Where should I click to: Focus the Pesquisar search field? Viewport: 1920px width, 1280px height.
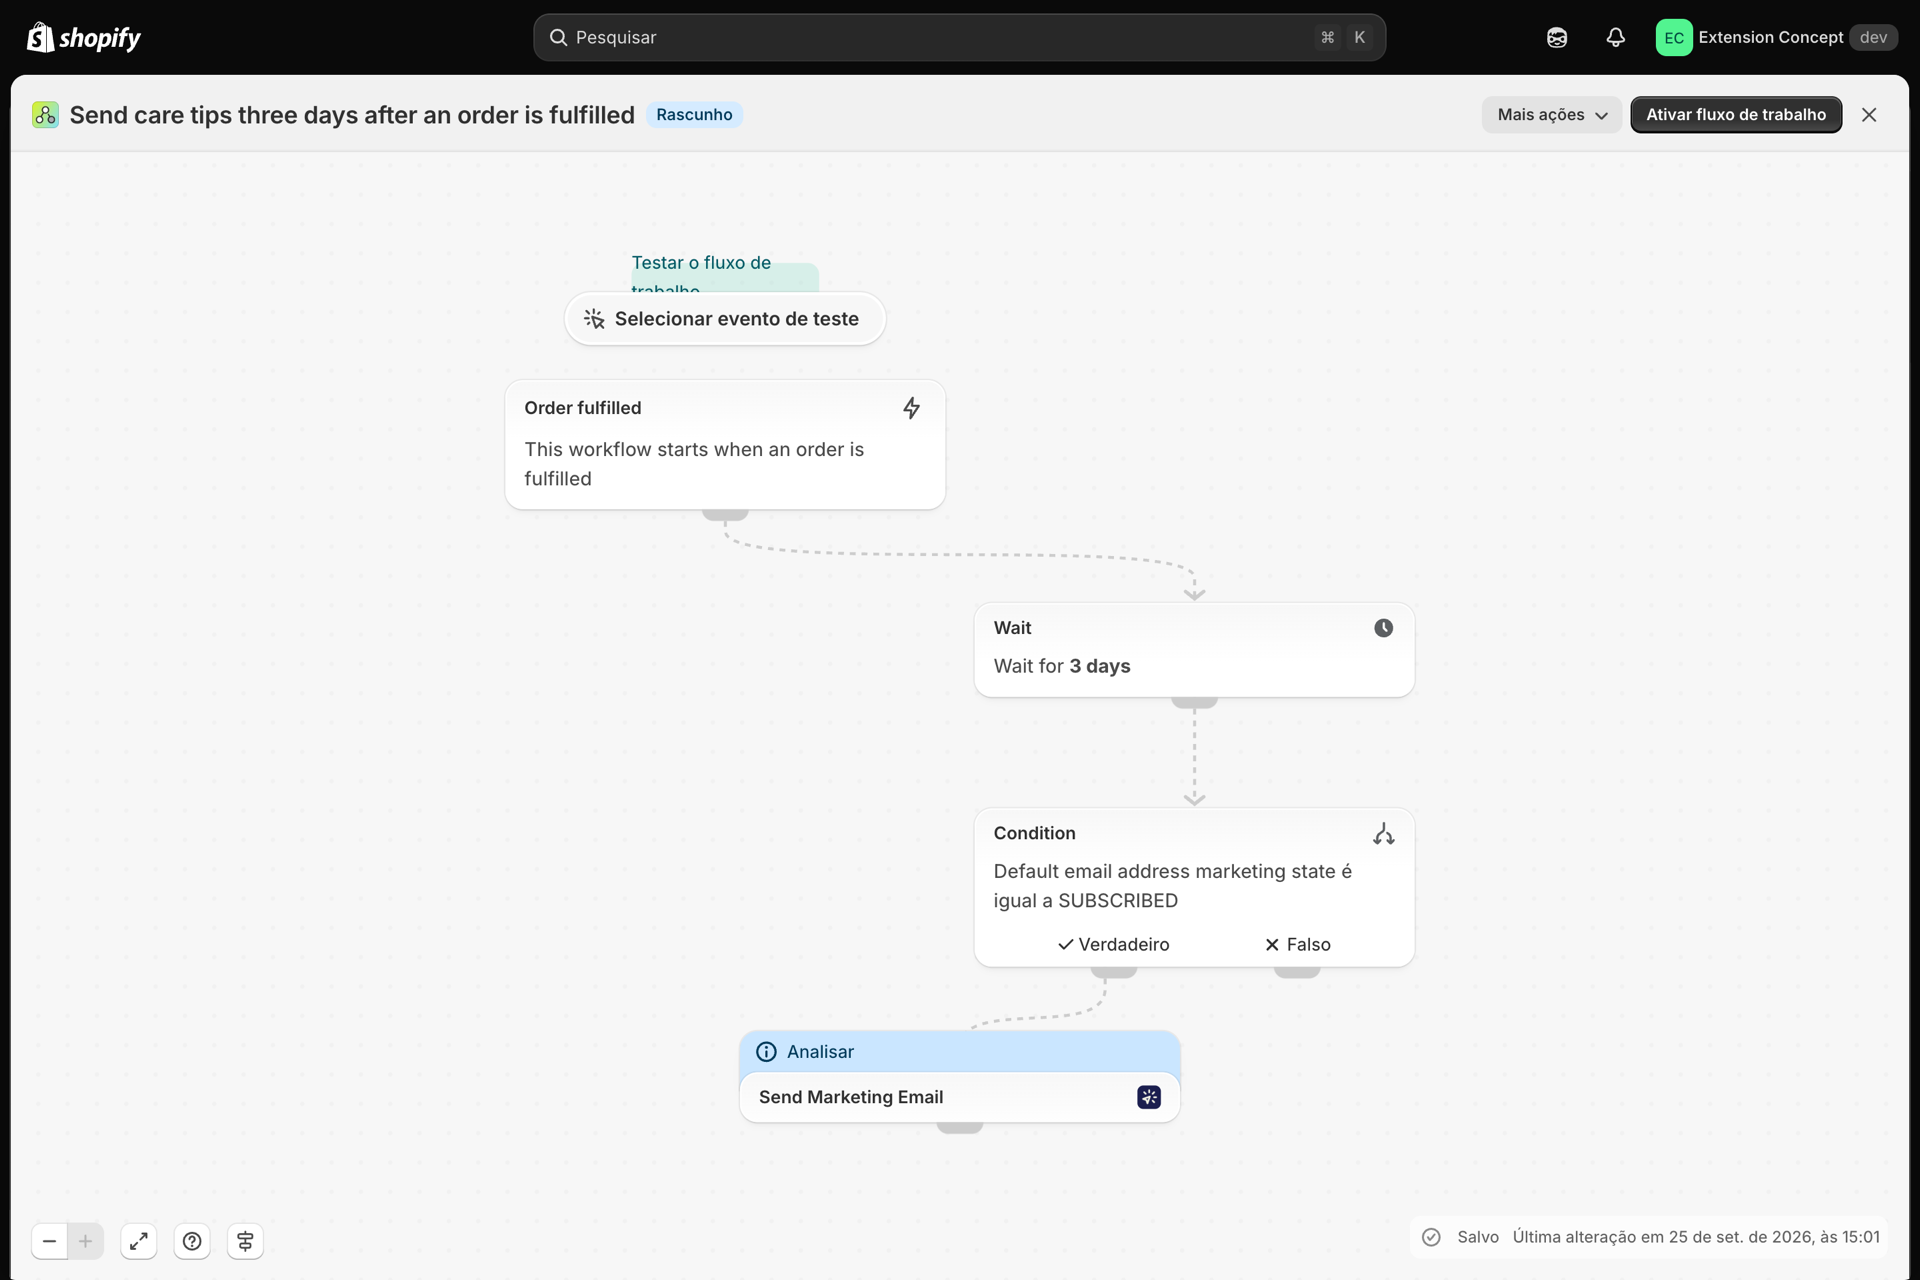tap(959, 37)
